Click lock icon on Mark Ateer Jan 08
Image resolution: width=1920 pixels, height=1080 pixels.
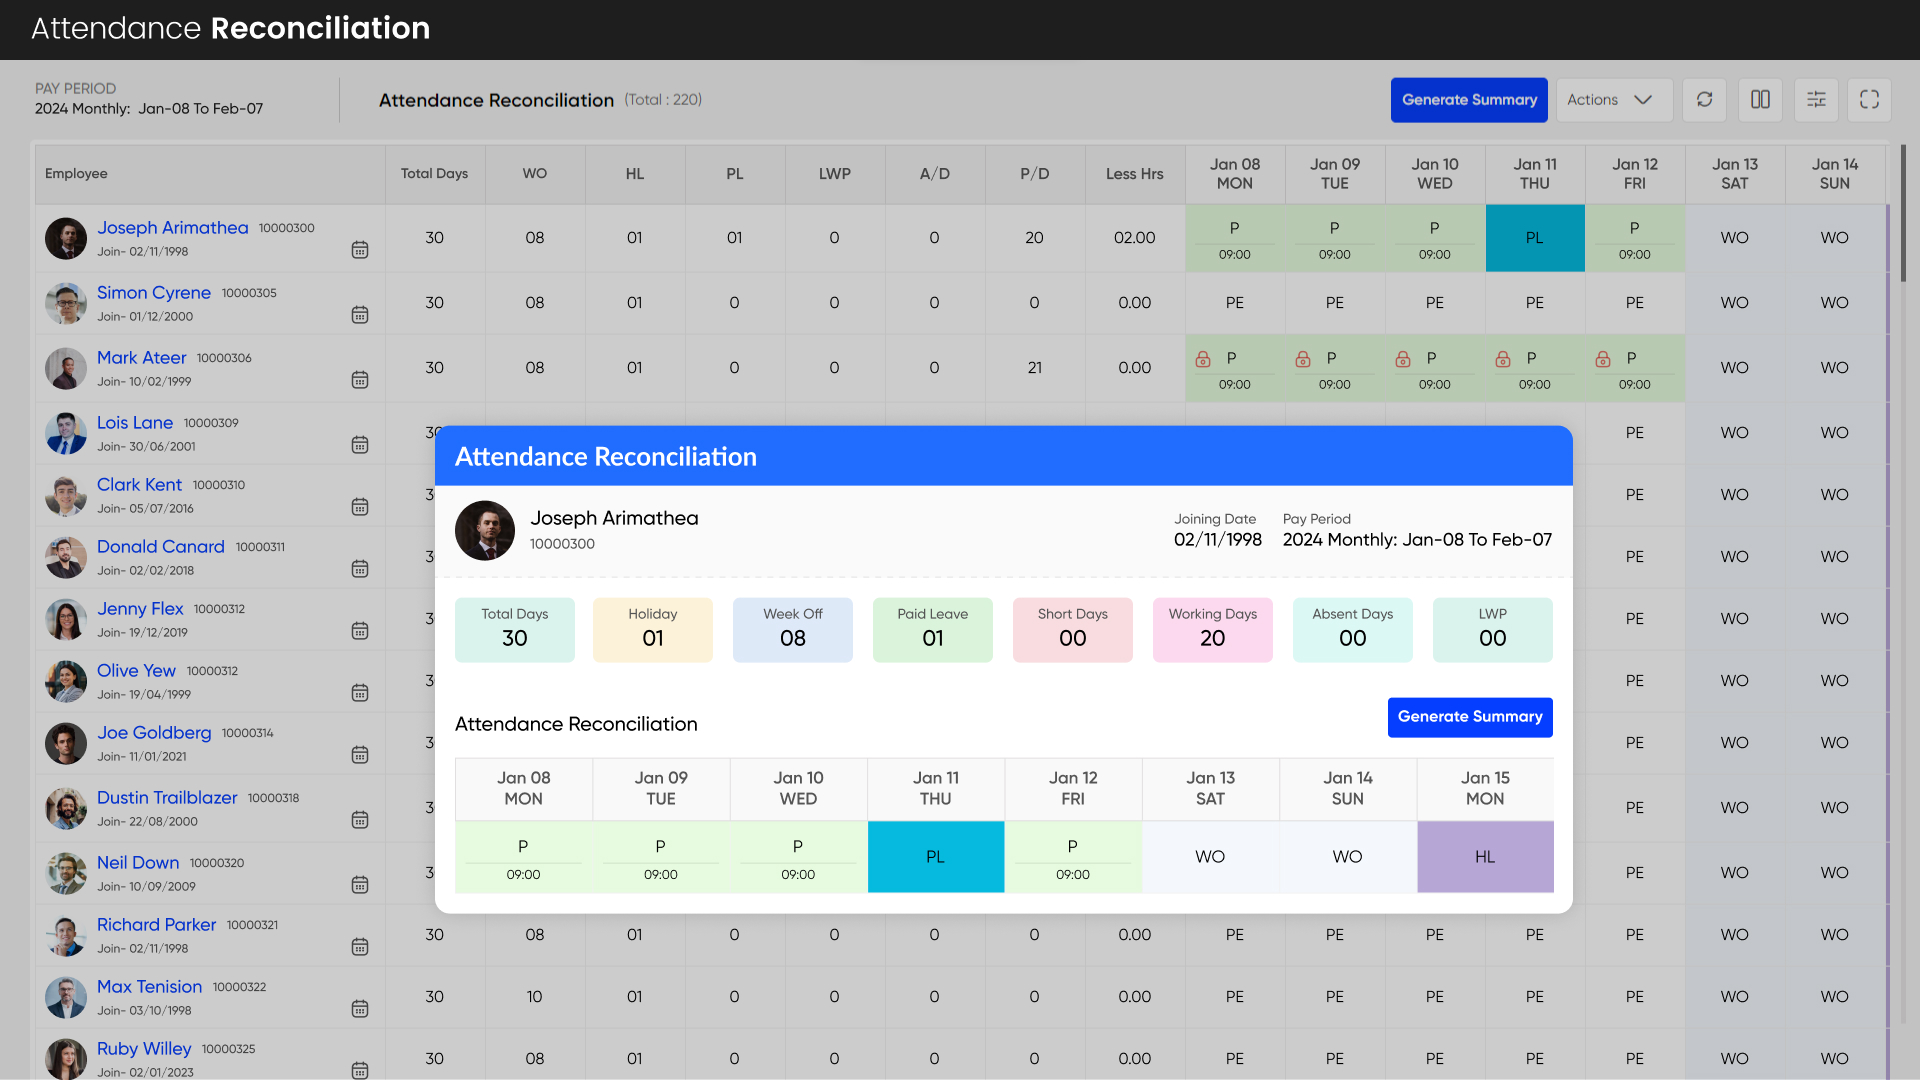pos(1203,359)
